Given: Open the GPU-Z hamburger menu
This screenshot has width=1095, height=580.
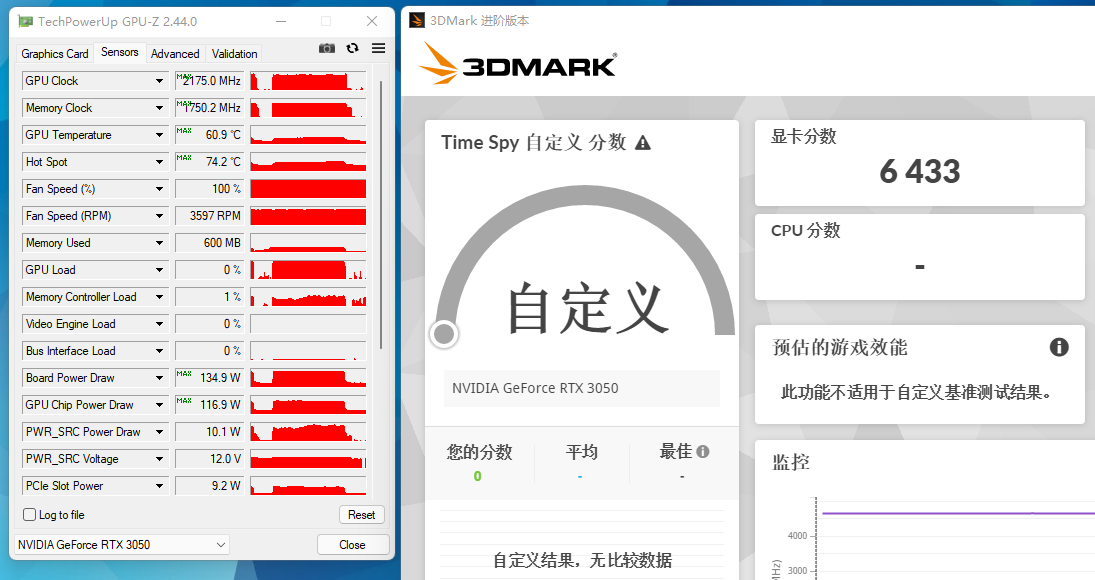Looking at the screenshot, I should tap(378, 48).
